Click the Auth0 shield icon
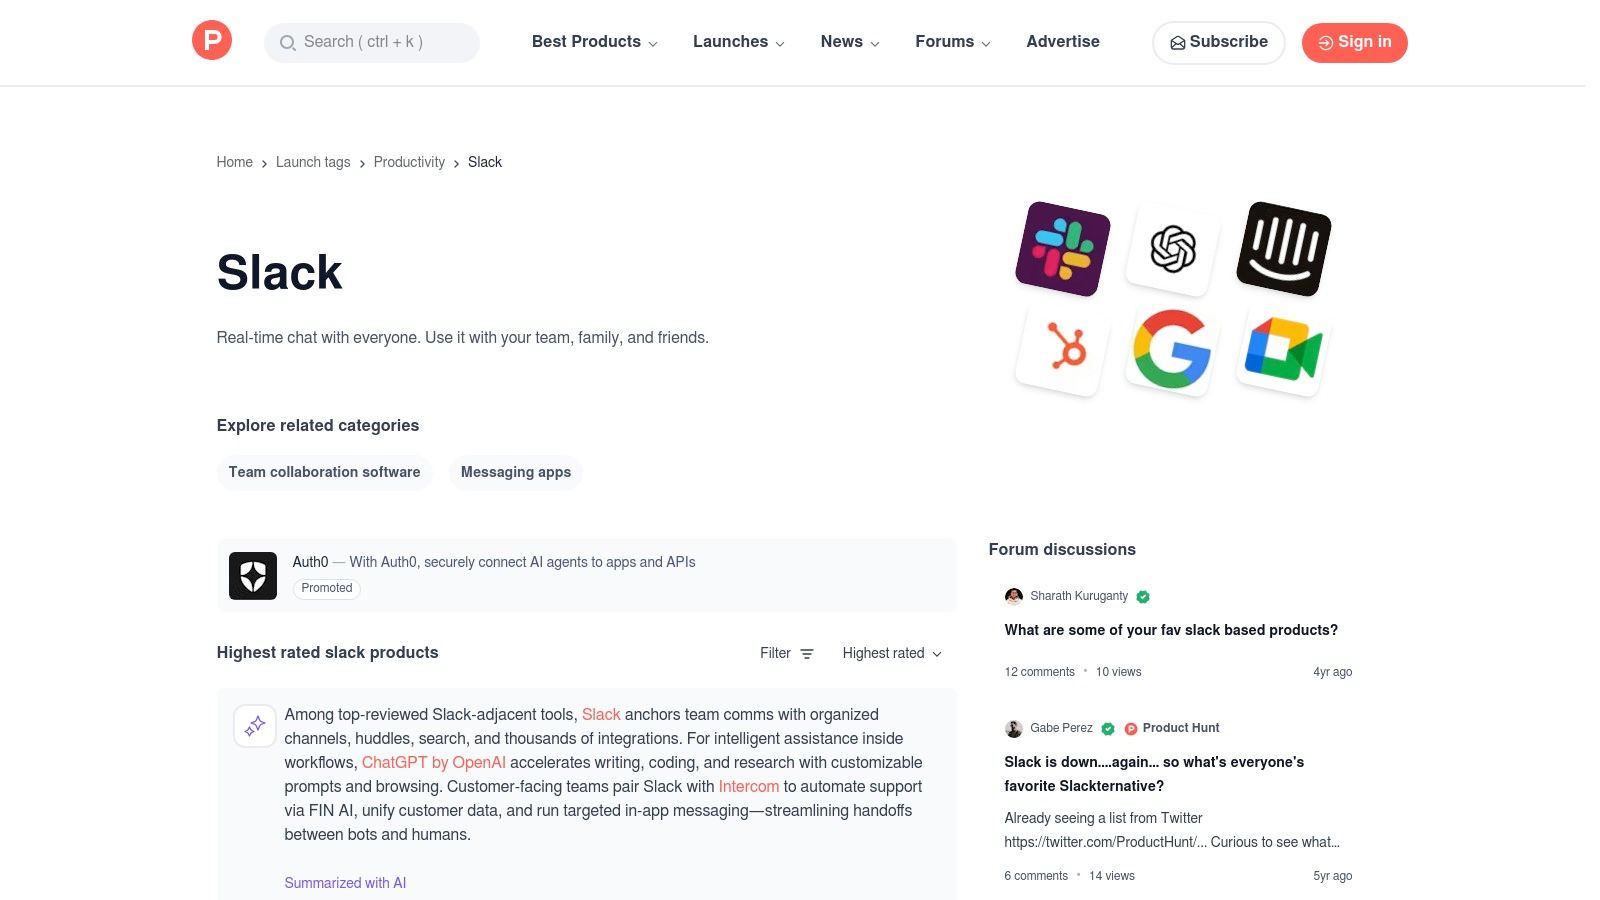This screenshot has height=900, width=1600. coord(252,576)
